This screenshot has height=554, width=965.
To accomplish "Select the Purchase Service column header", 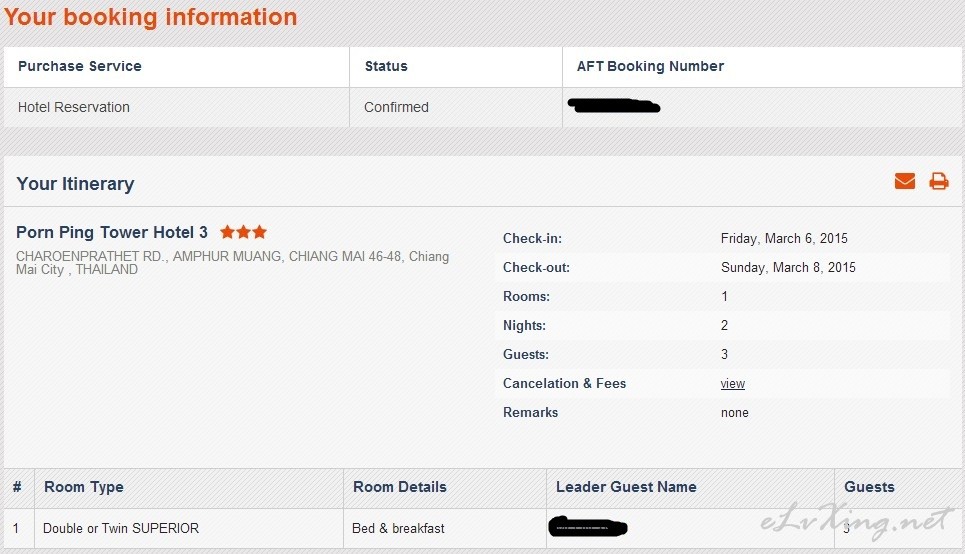I will 79,66.
